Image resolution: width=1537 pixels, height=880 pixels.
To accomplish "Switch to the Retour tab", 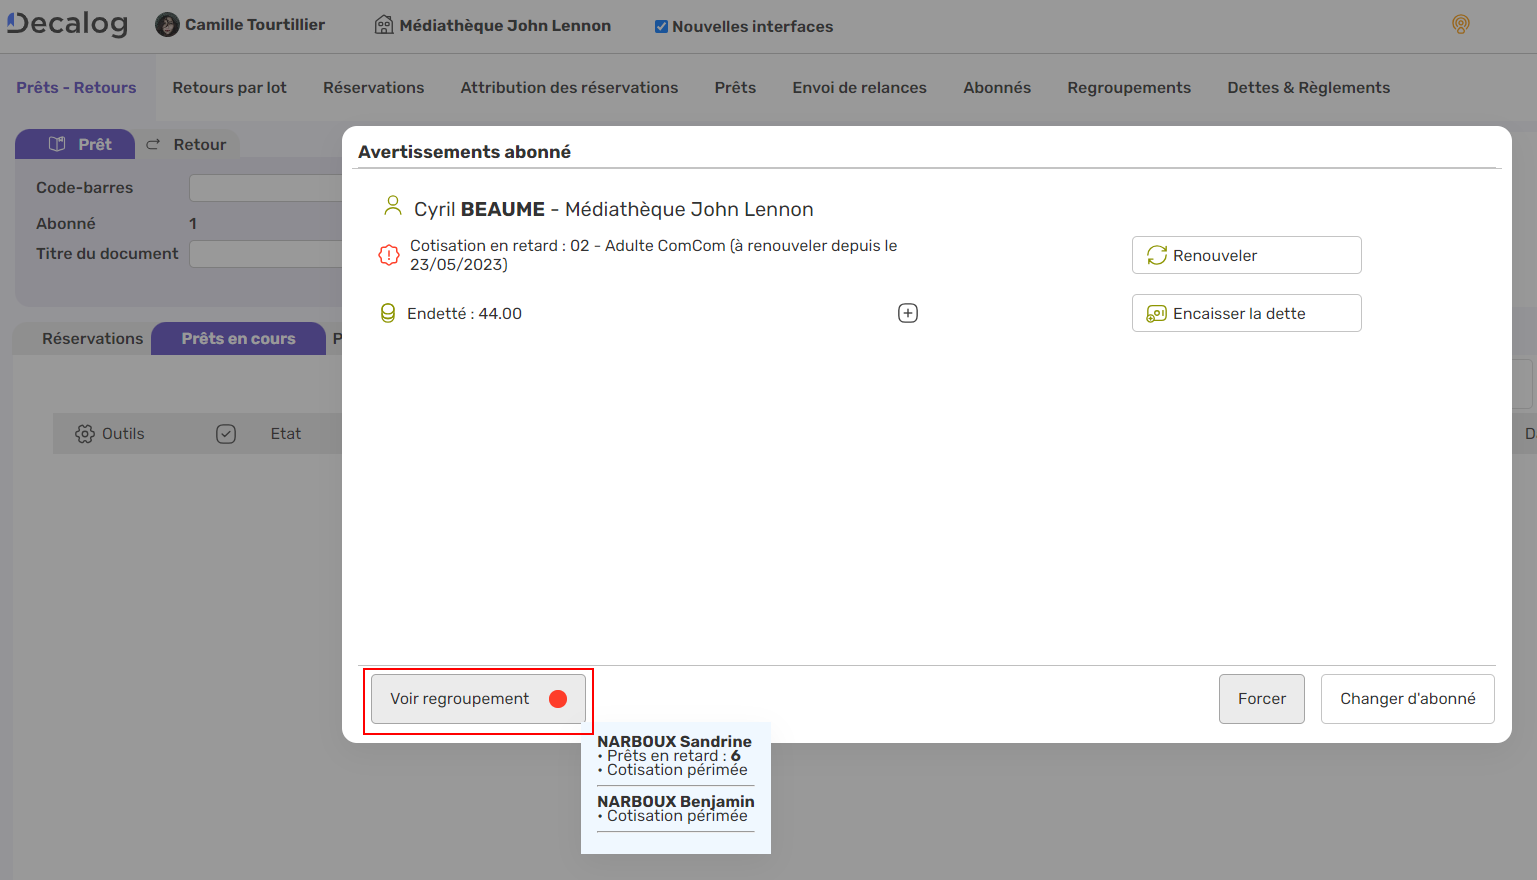I will tap(187, 145).
